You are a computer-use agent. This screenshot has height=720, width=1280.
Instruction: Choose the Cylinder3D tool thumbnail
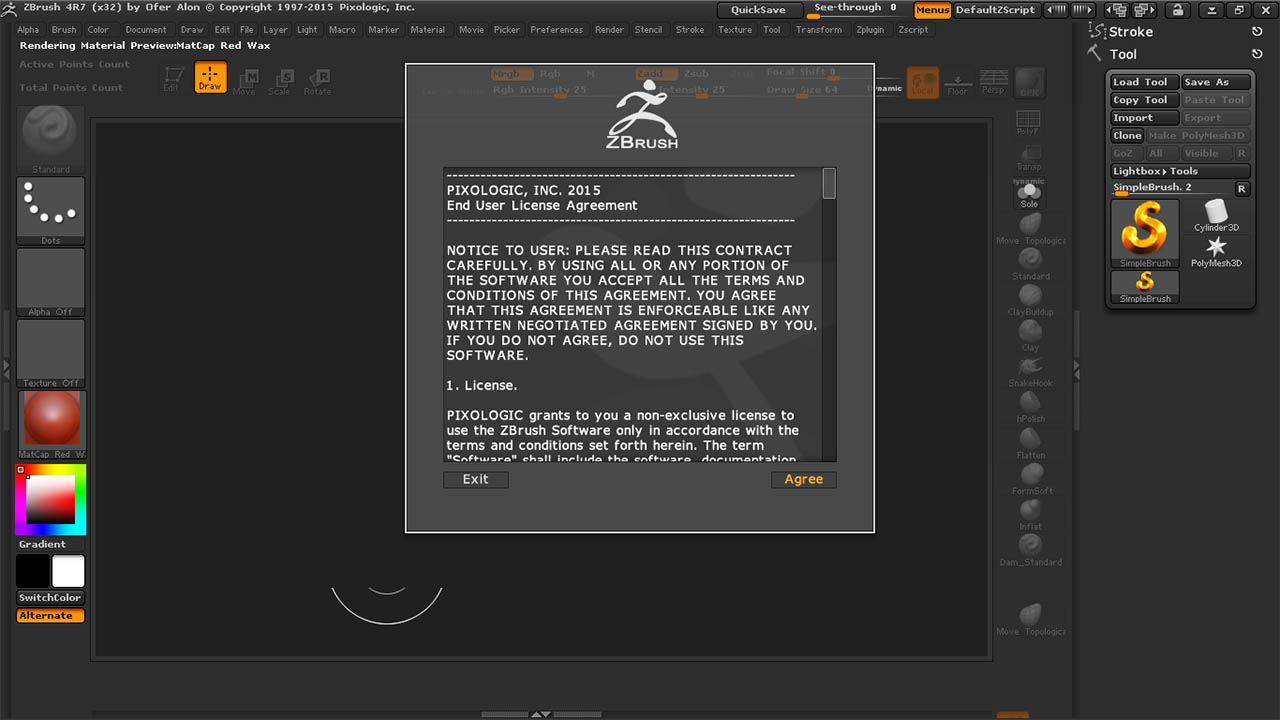1216,215
